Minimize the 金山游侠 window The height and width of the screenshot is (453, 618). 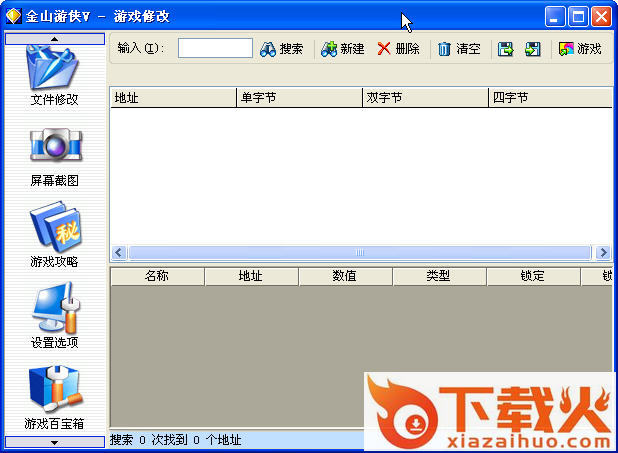tap(555, 17)
